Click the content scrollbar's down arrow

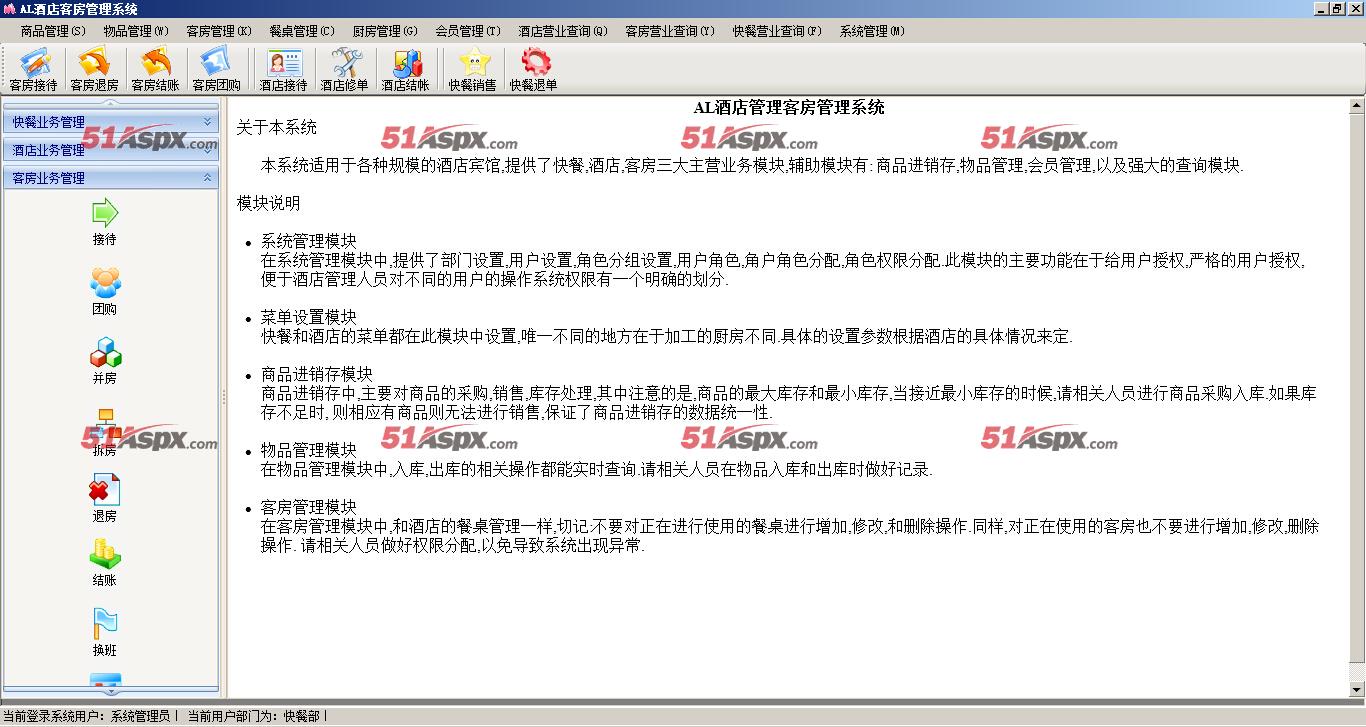click(1356, 689)
